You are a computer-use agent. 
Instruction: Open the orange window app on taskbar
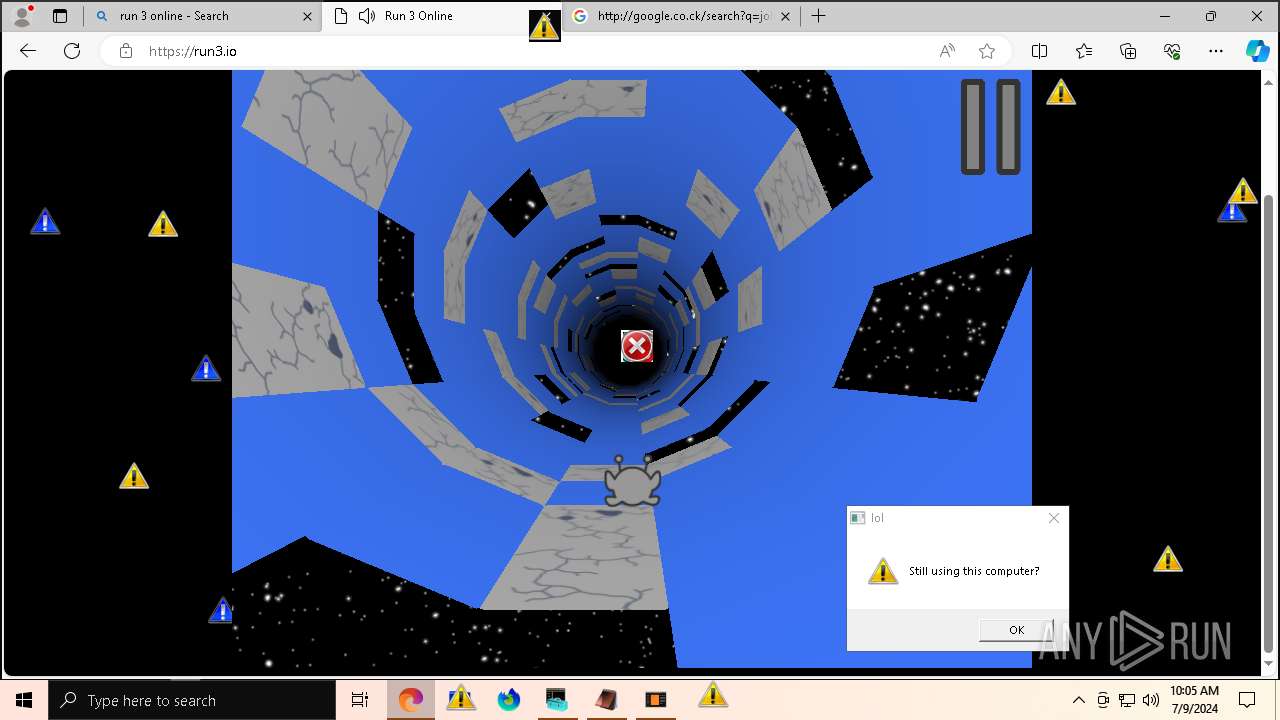pyautogui.click(x=655, y=700)
